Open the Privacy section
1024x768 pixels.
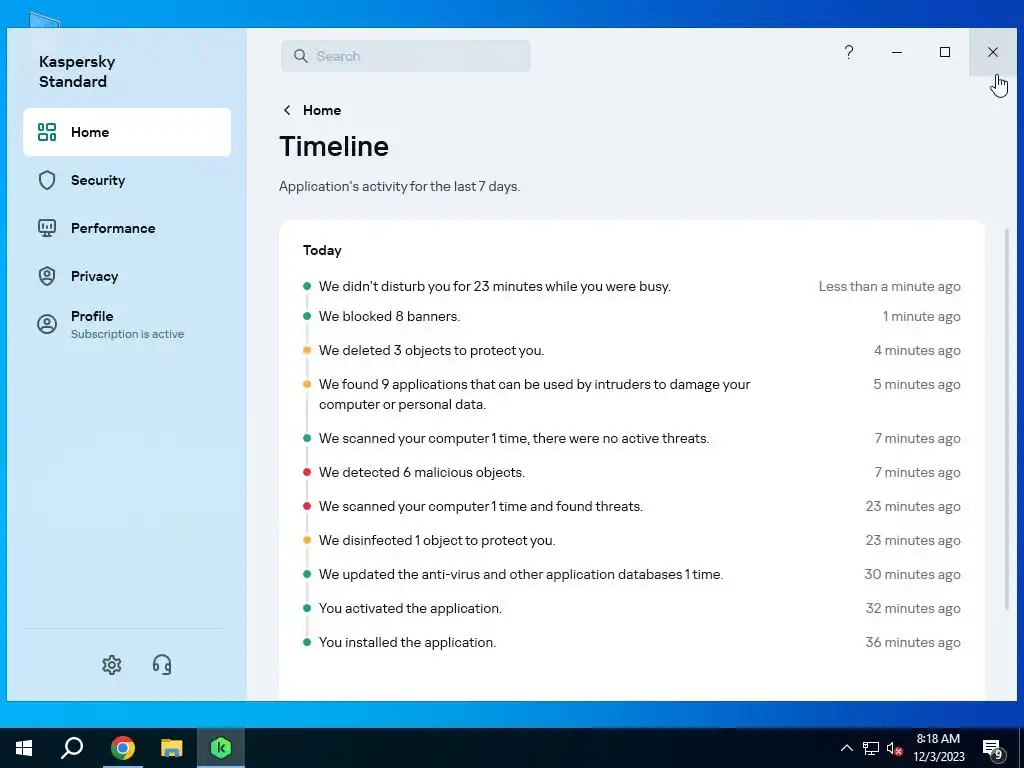pos(127,276)
